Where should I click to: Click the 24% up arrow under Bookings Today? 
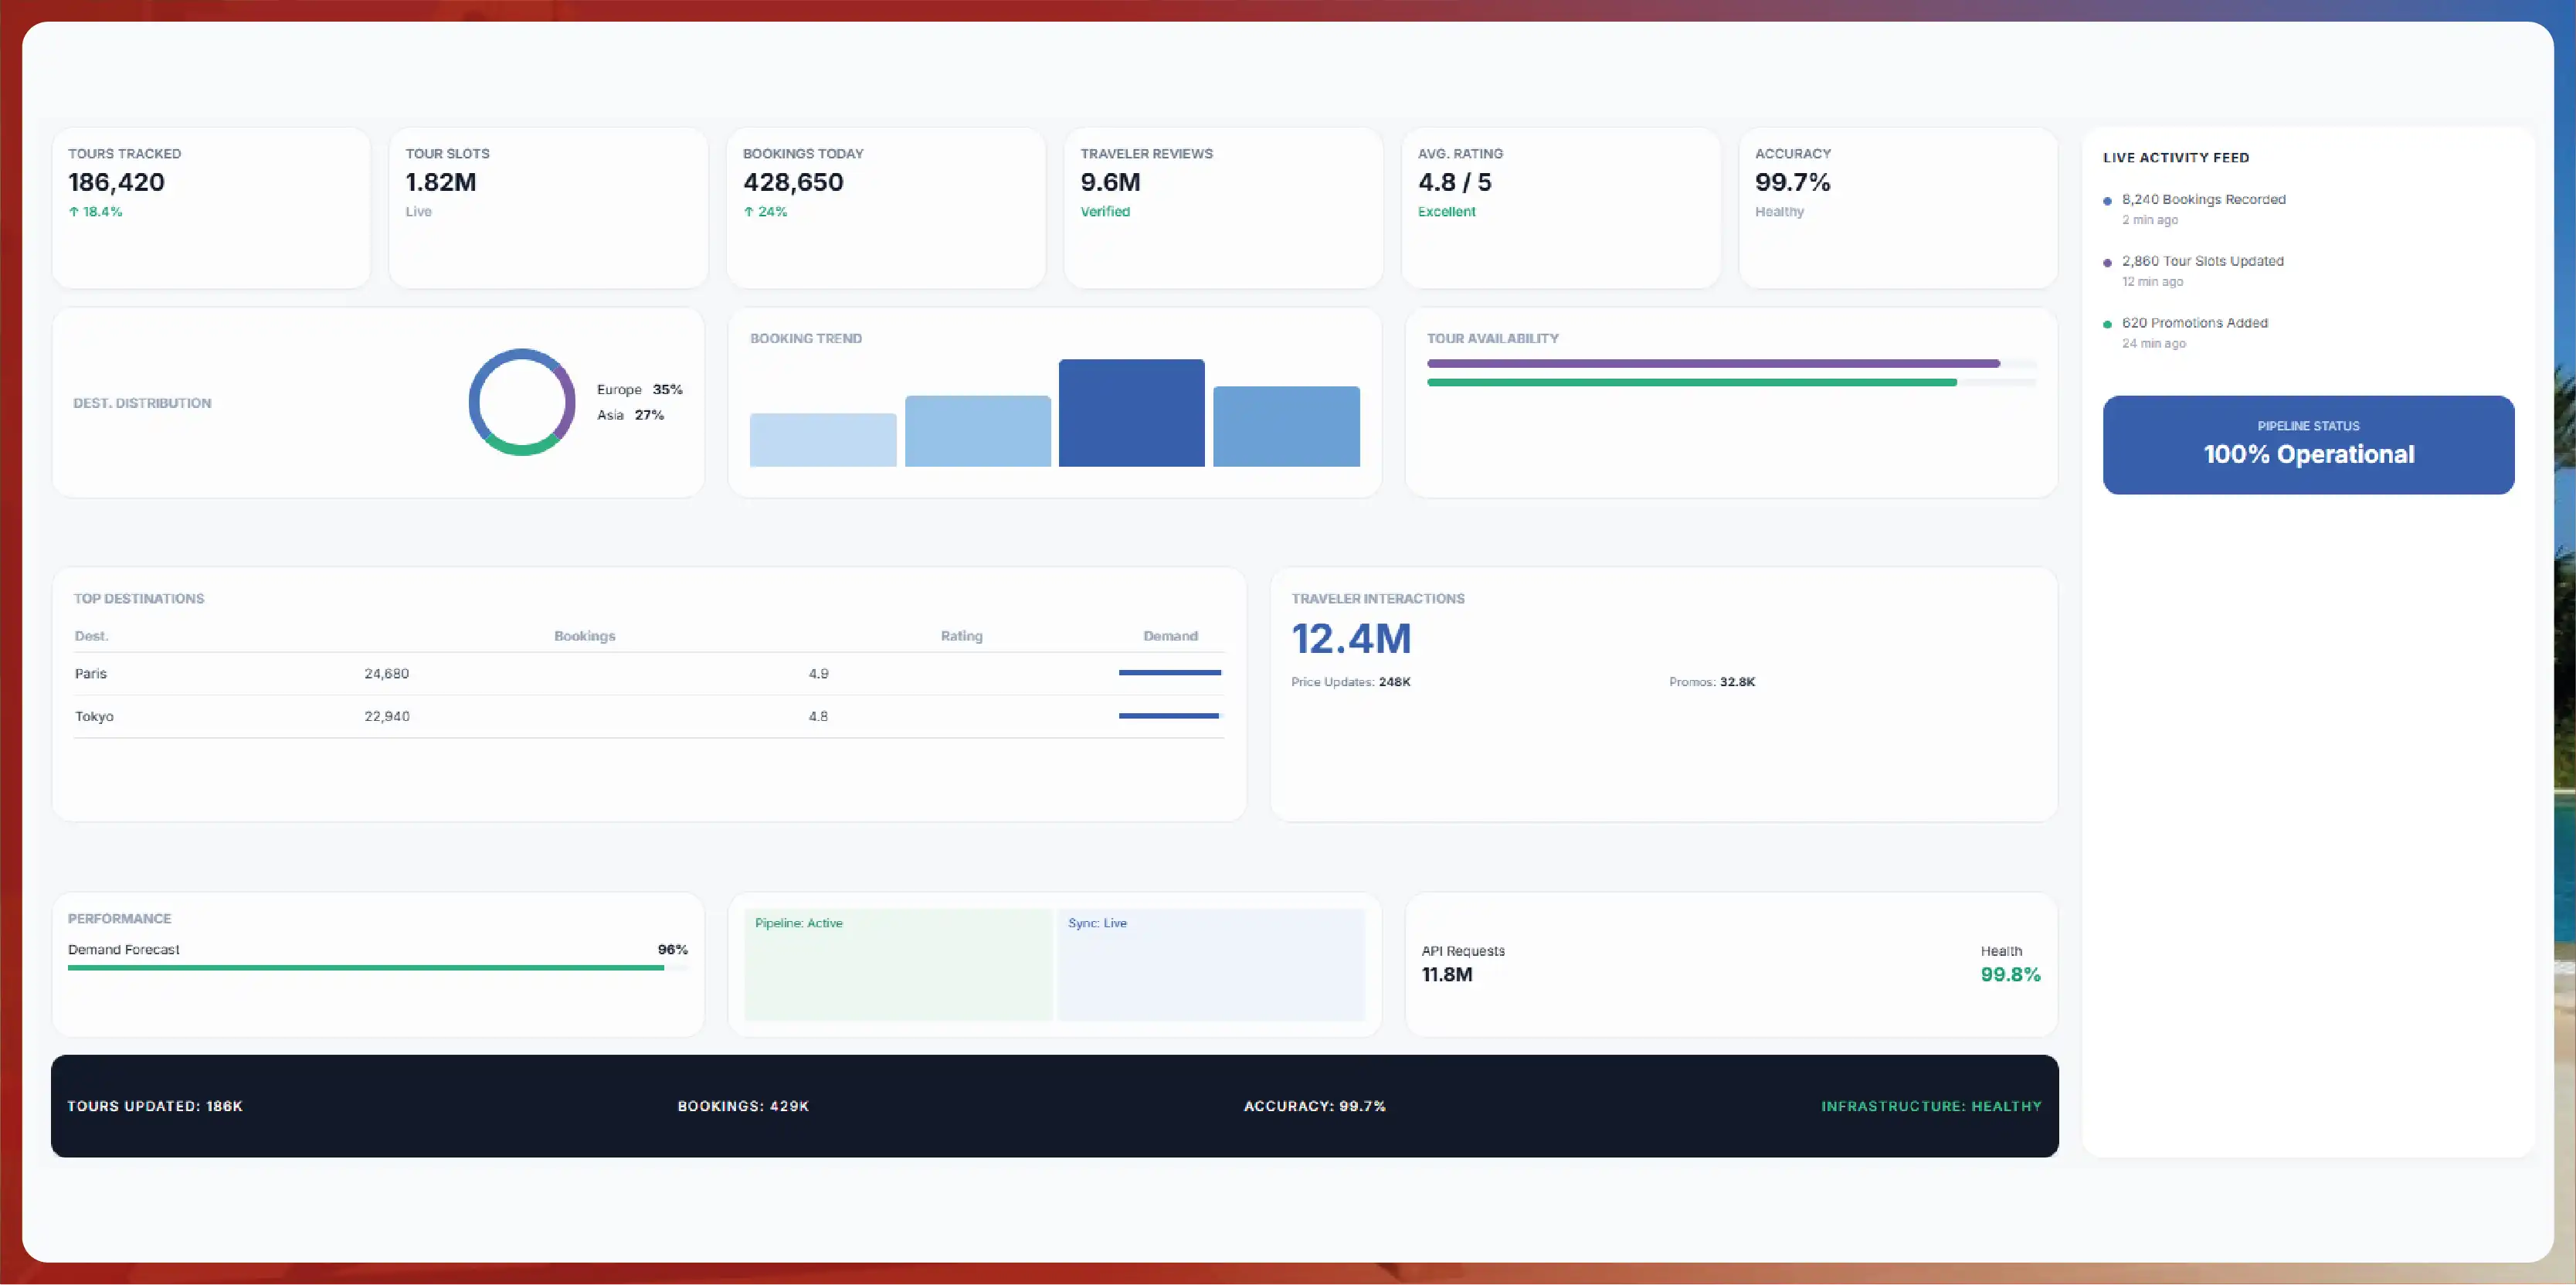pos(749,212)
